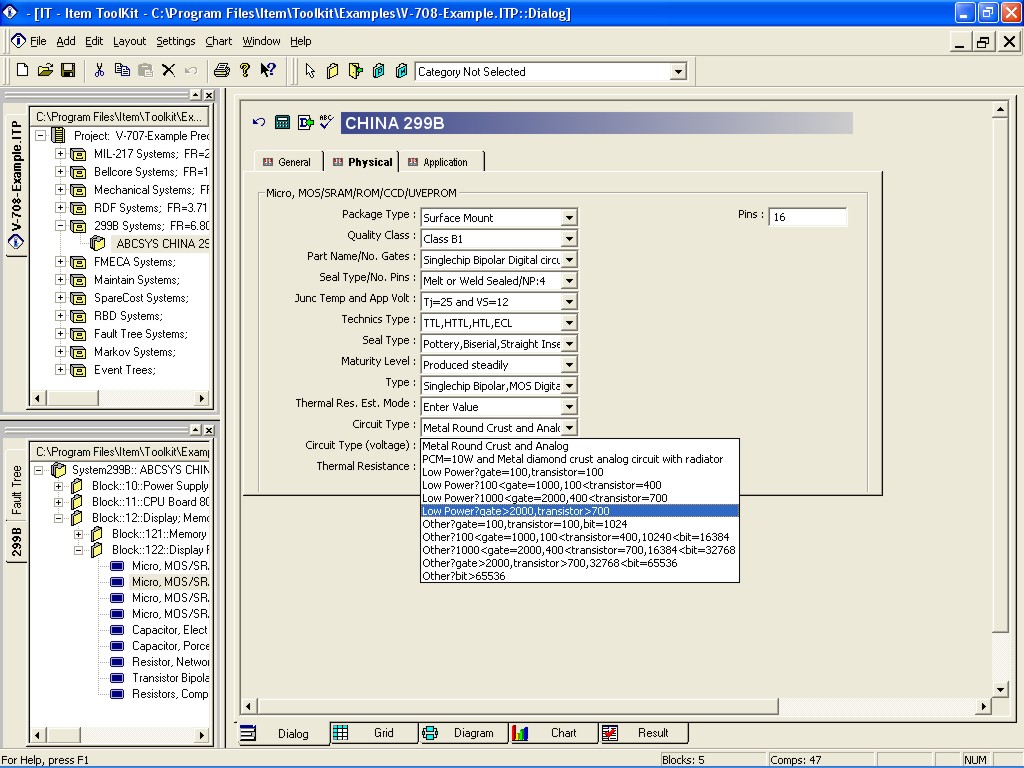
Task: Delete item using the X toolbar icon
Action: pos(168,70)
